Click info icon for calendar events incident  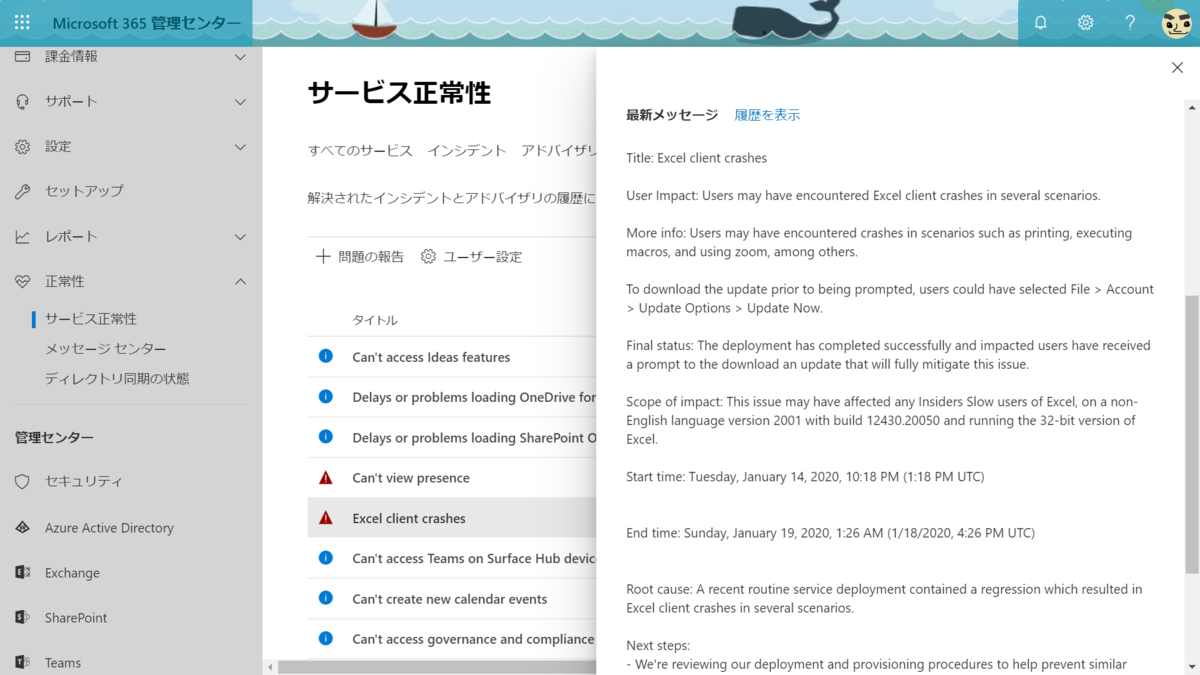[x=325, y=598]
